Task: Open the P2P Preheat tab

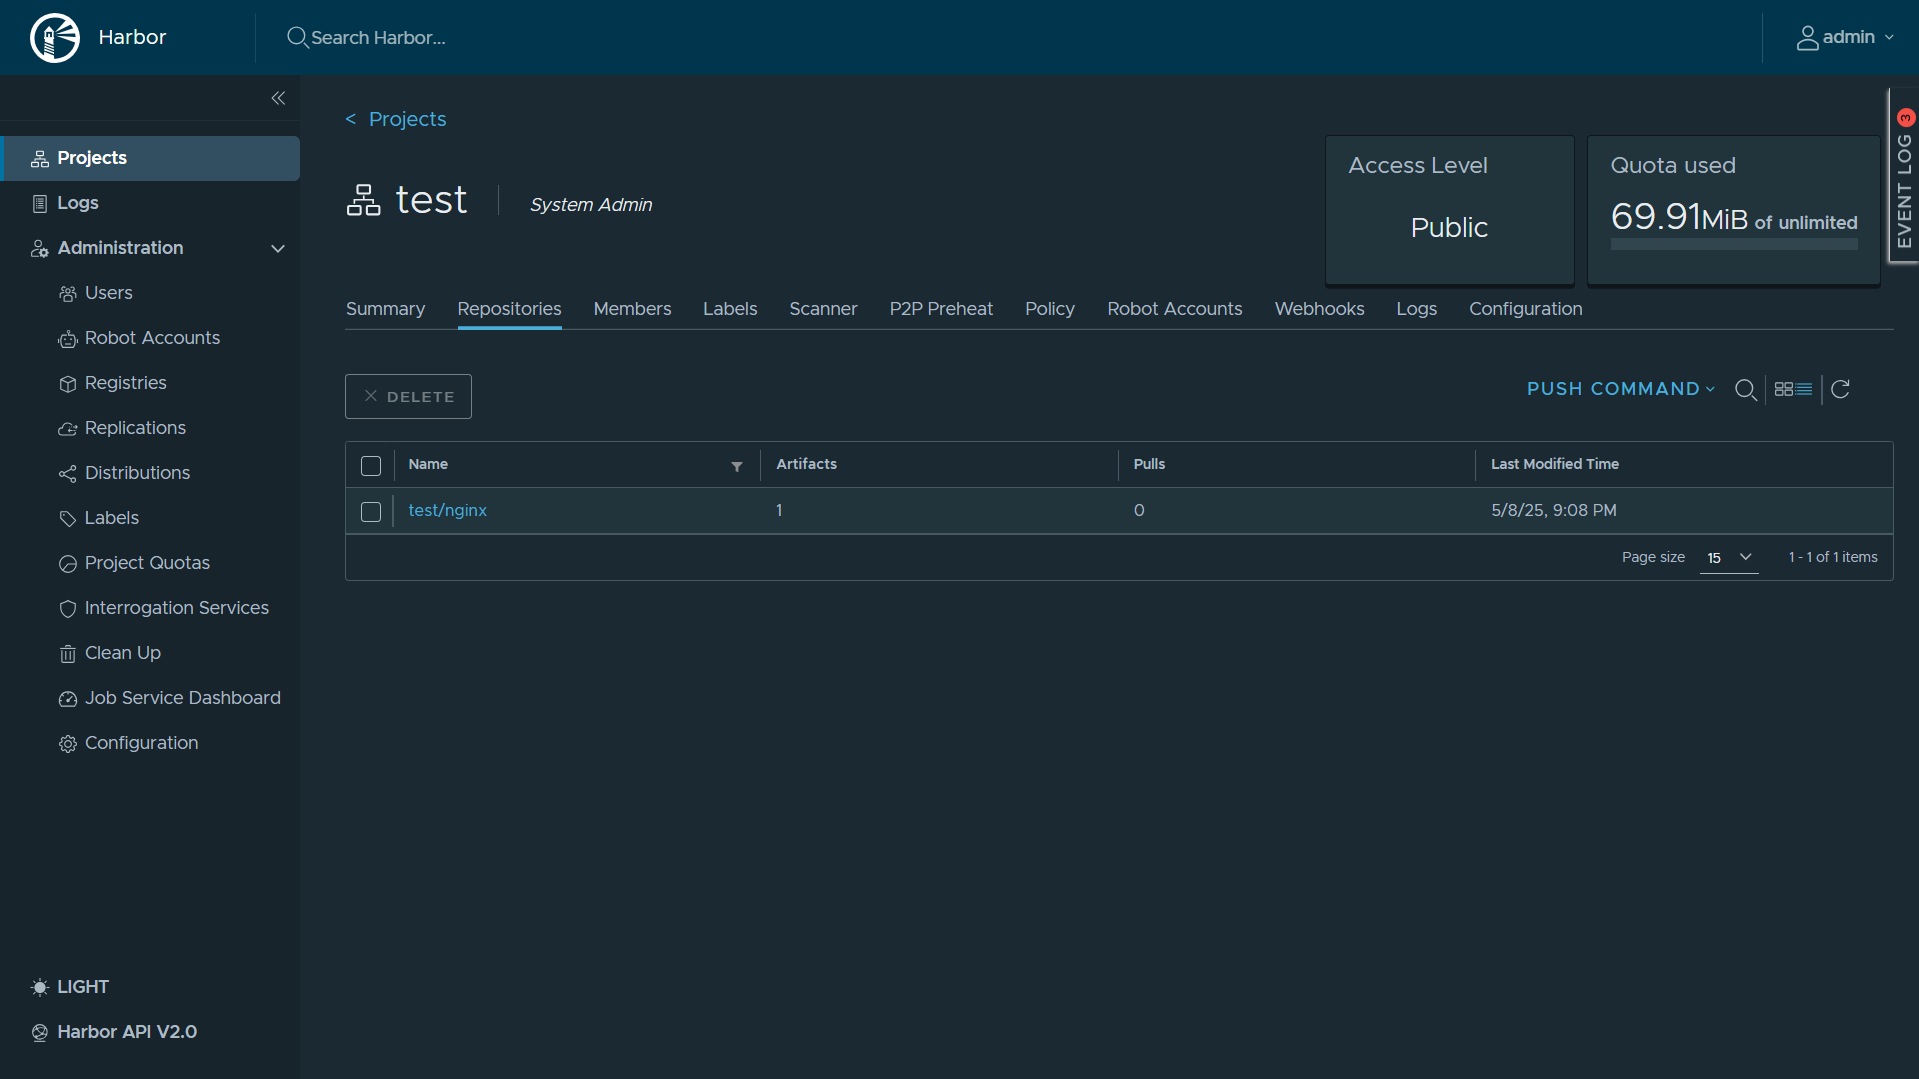Action: (941, 309)
